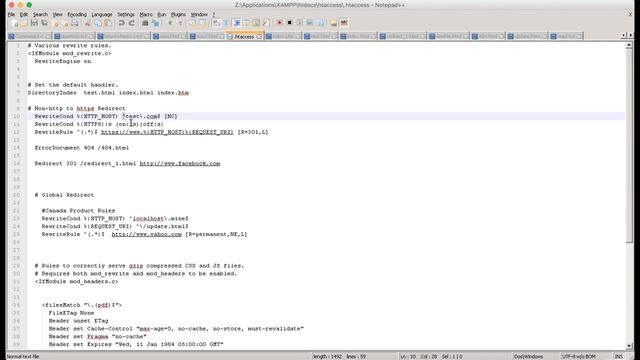Start macro recording with the red button
Image resolution: width=640 pixels, height=360 pixels.
[x=279, y=23]
